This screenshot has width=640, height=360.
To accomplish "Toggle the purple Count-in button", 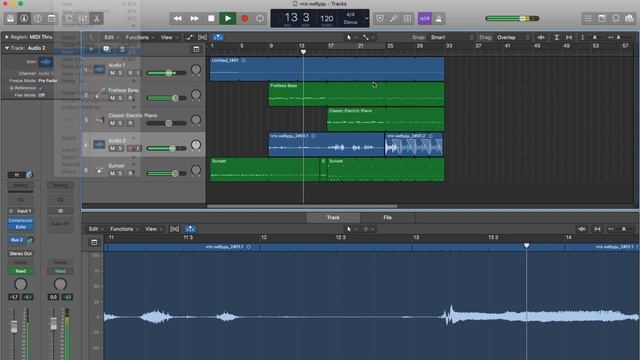I will [x=425, y=18].
